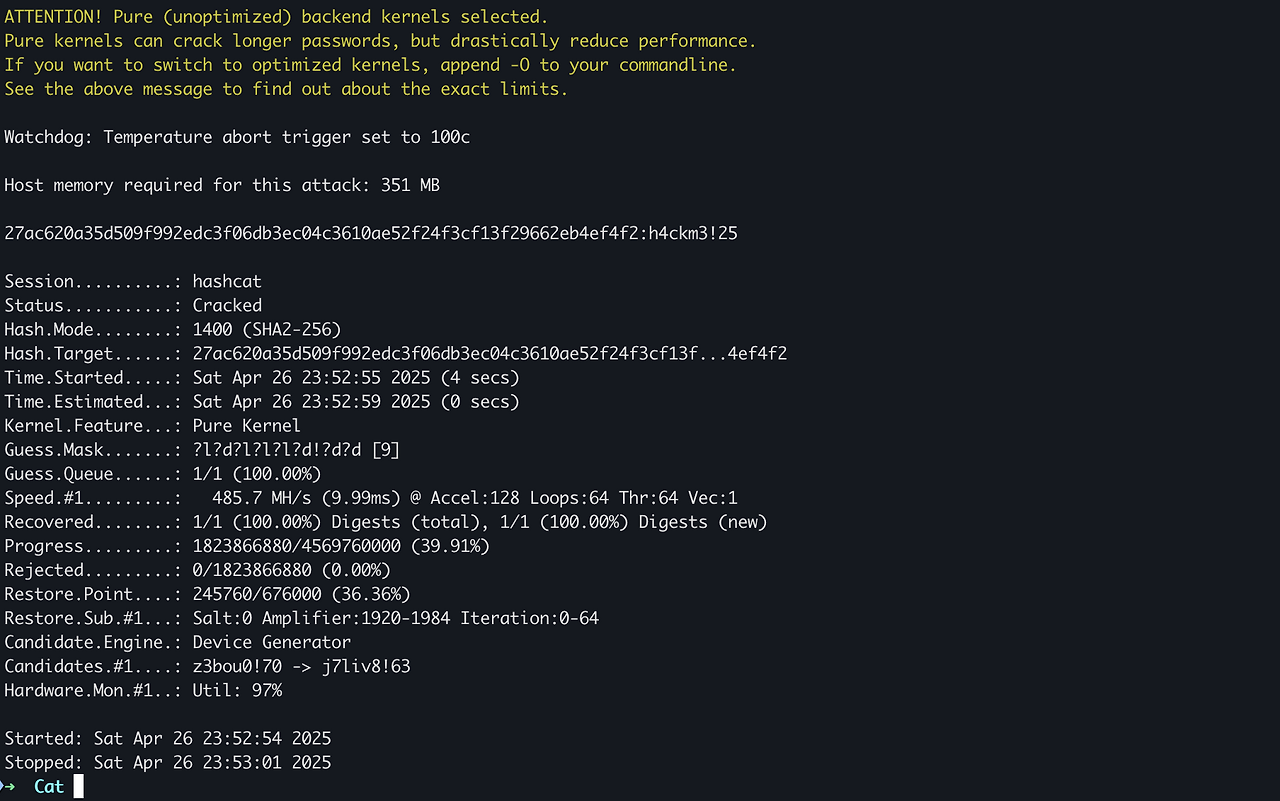Screen dimensions: 1280x801
Task: Click the green prompt arrow icon
Action: pos(8,787)
